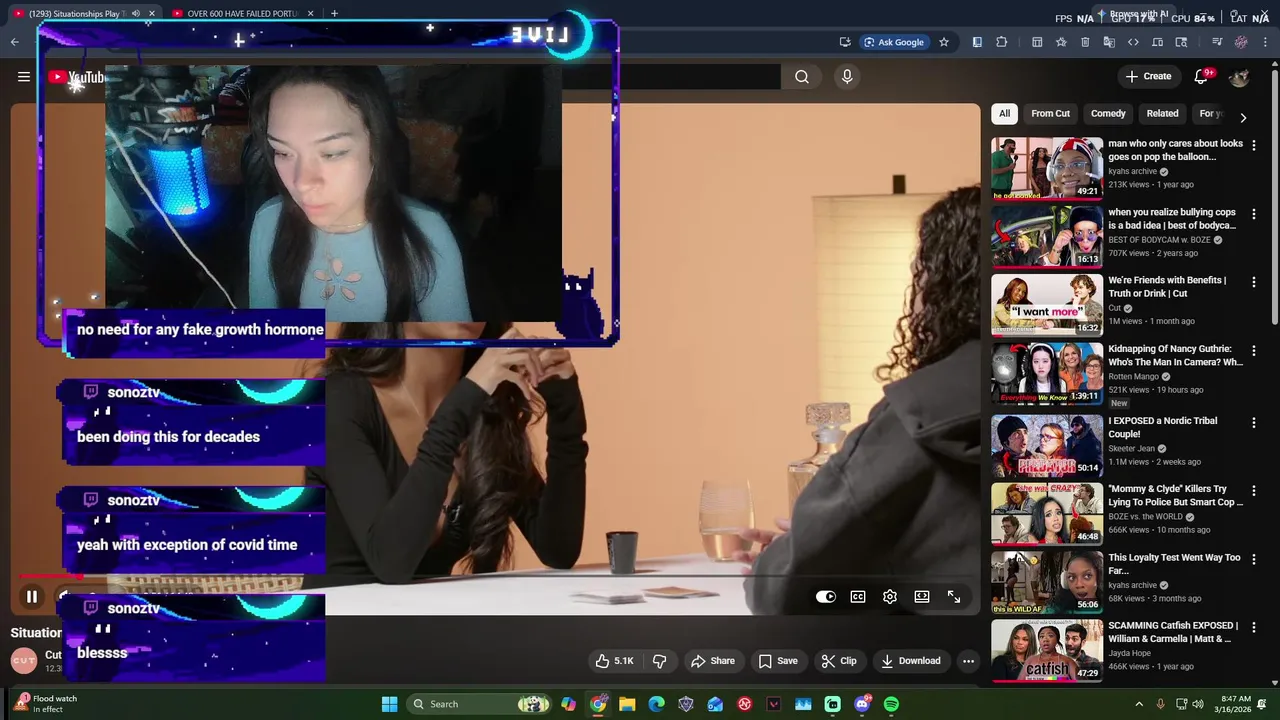Screen dimensions: 1280x720
Task: Open File Explorer from the taskbar
Action: point(627,704)
